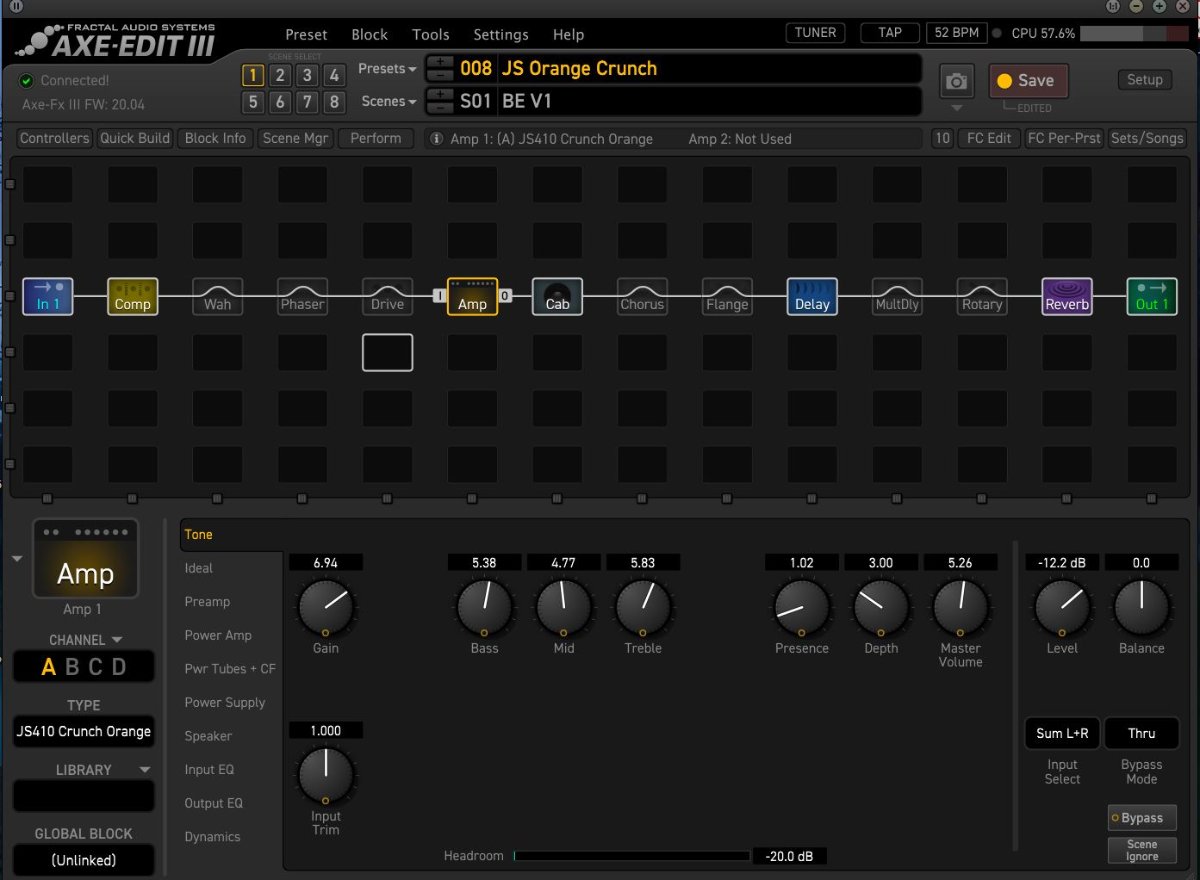Click the Level knob

tap(1062, 606)
